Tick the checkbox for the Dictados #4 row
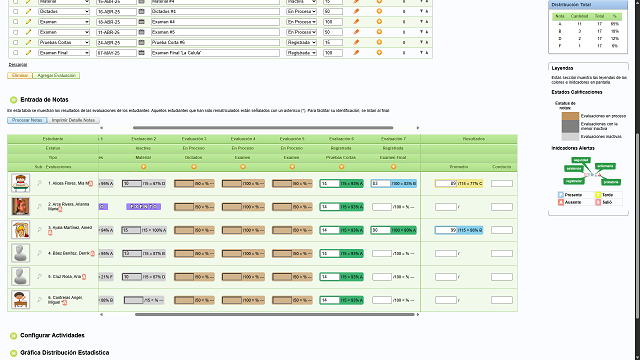Image resolution: width=640 pixels, height=360 pixels. (x=16, y=11)
